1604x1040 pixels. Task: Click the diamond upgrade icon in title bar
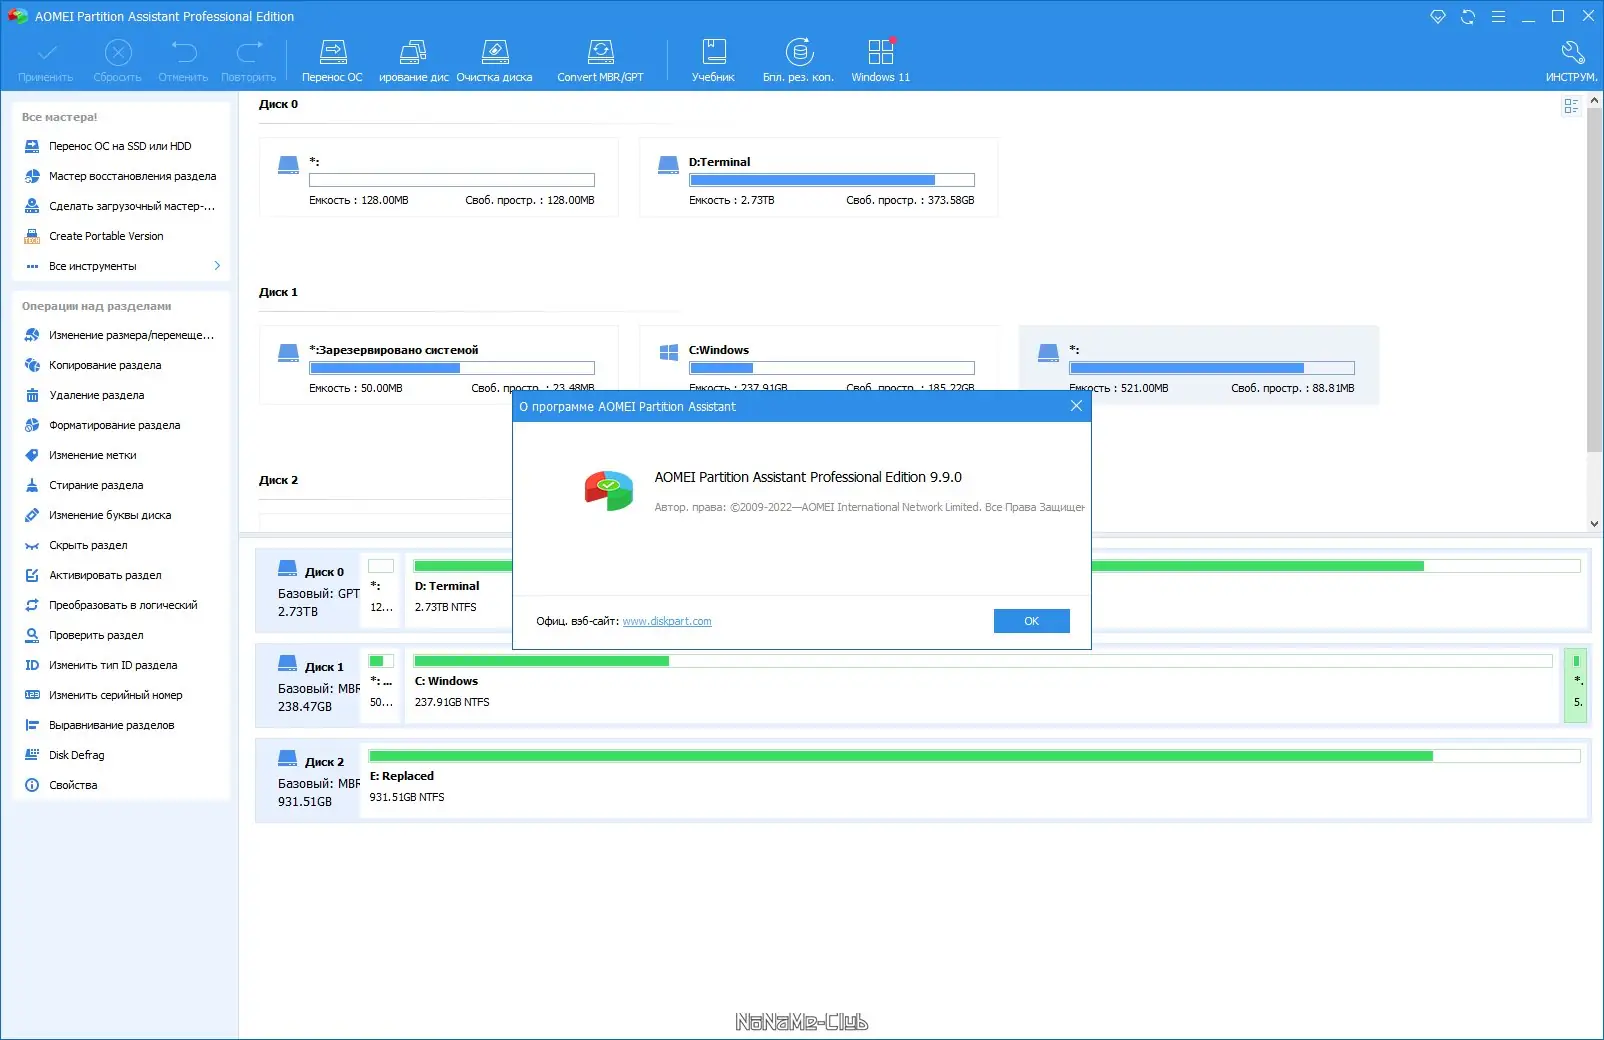click(1438, 17)
